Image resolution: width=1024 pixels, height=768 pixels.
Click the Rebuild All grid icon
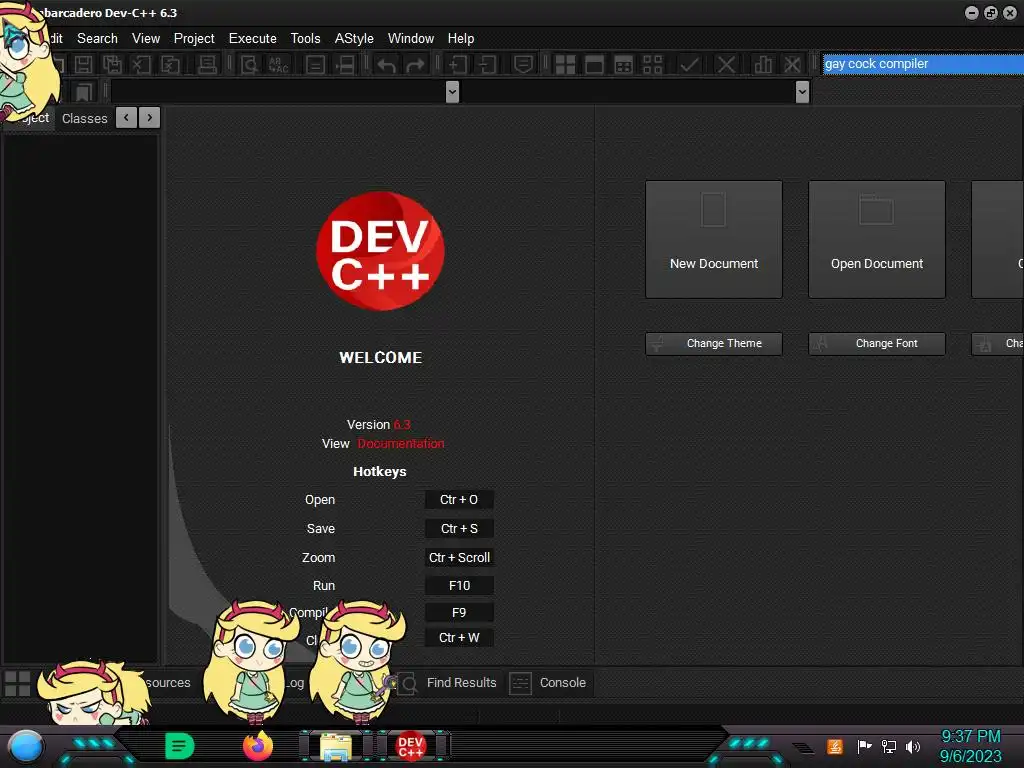pyautogui.click(x=652, y=65)
